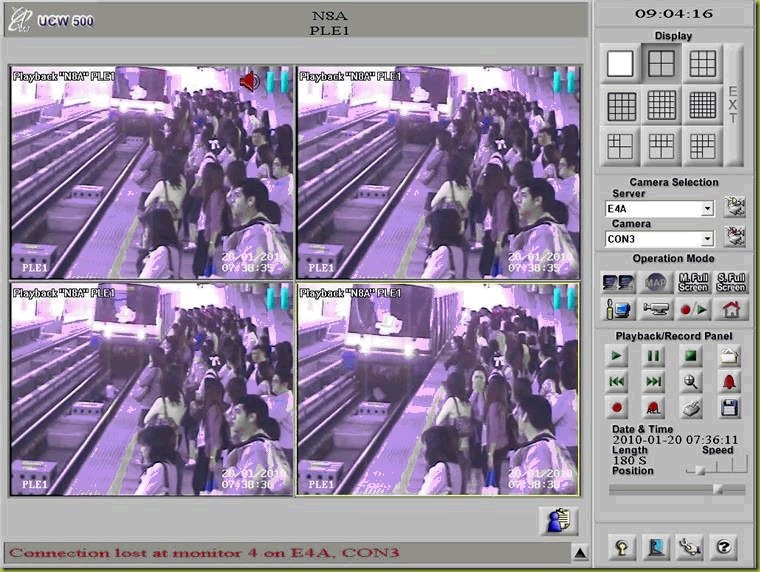Viewport: 760px width, 572px height.
Task: Click the key login icon at bottom
Action: tap(622, 547)
